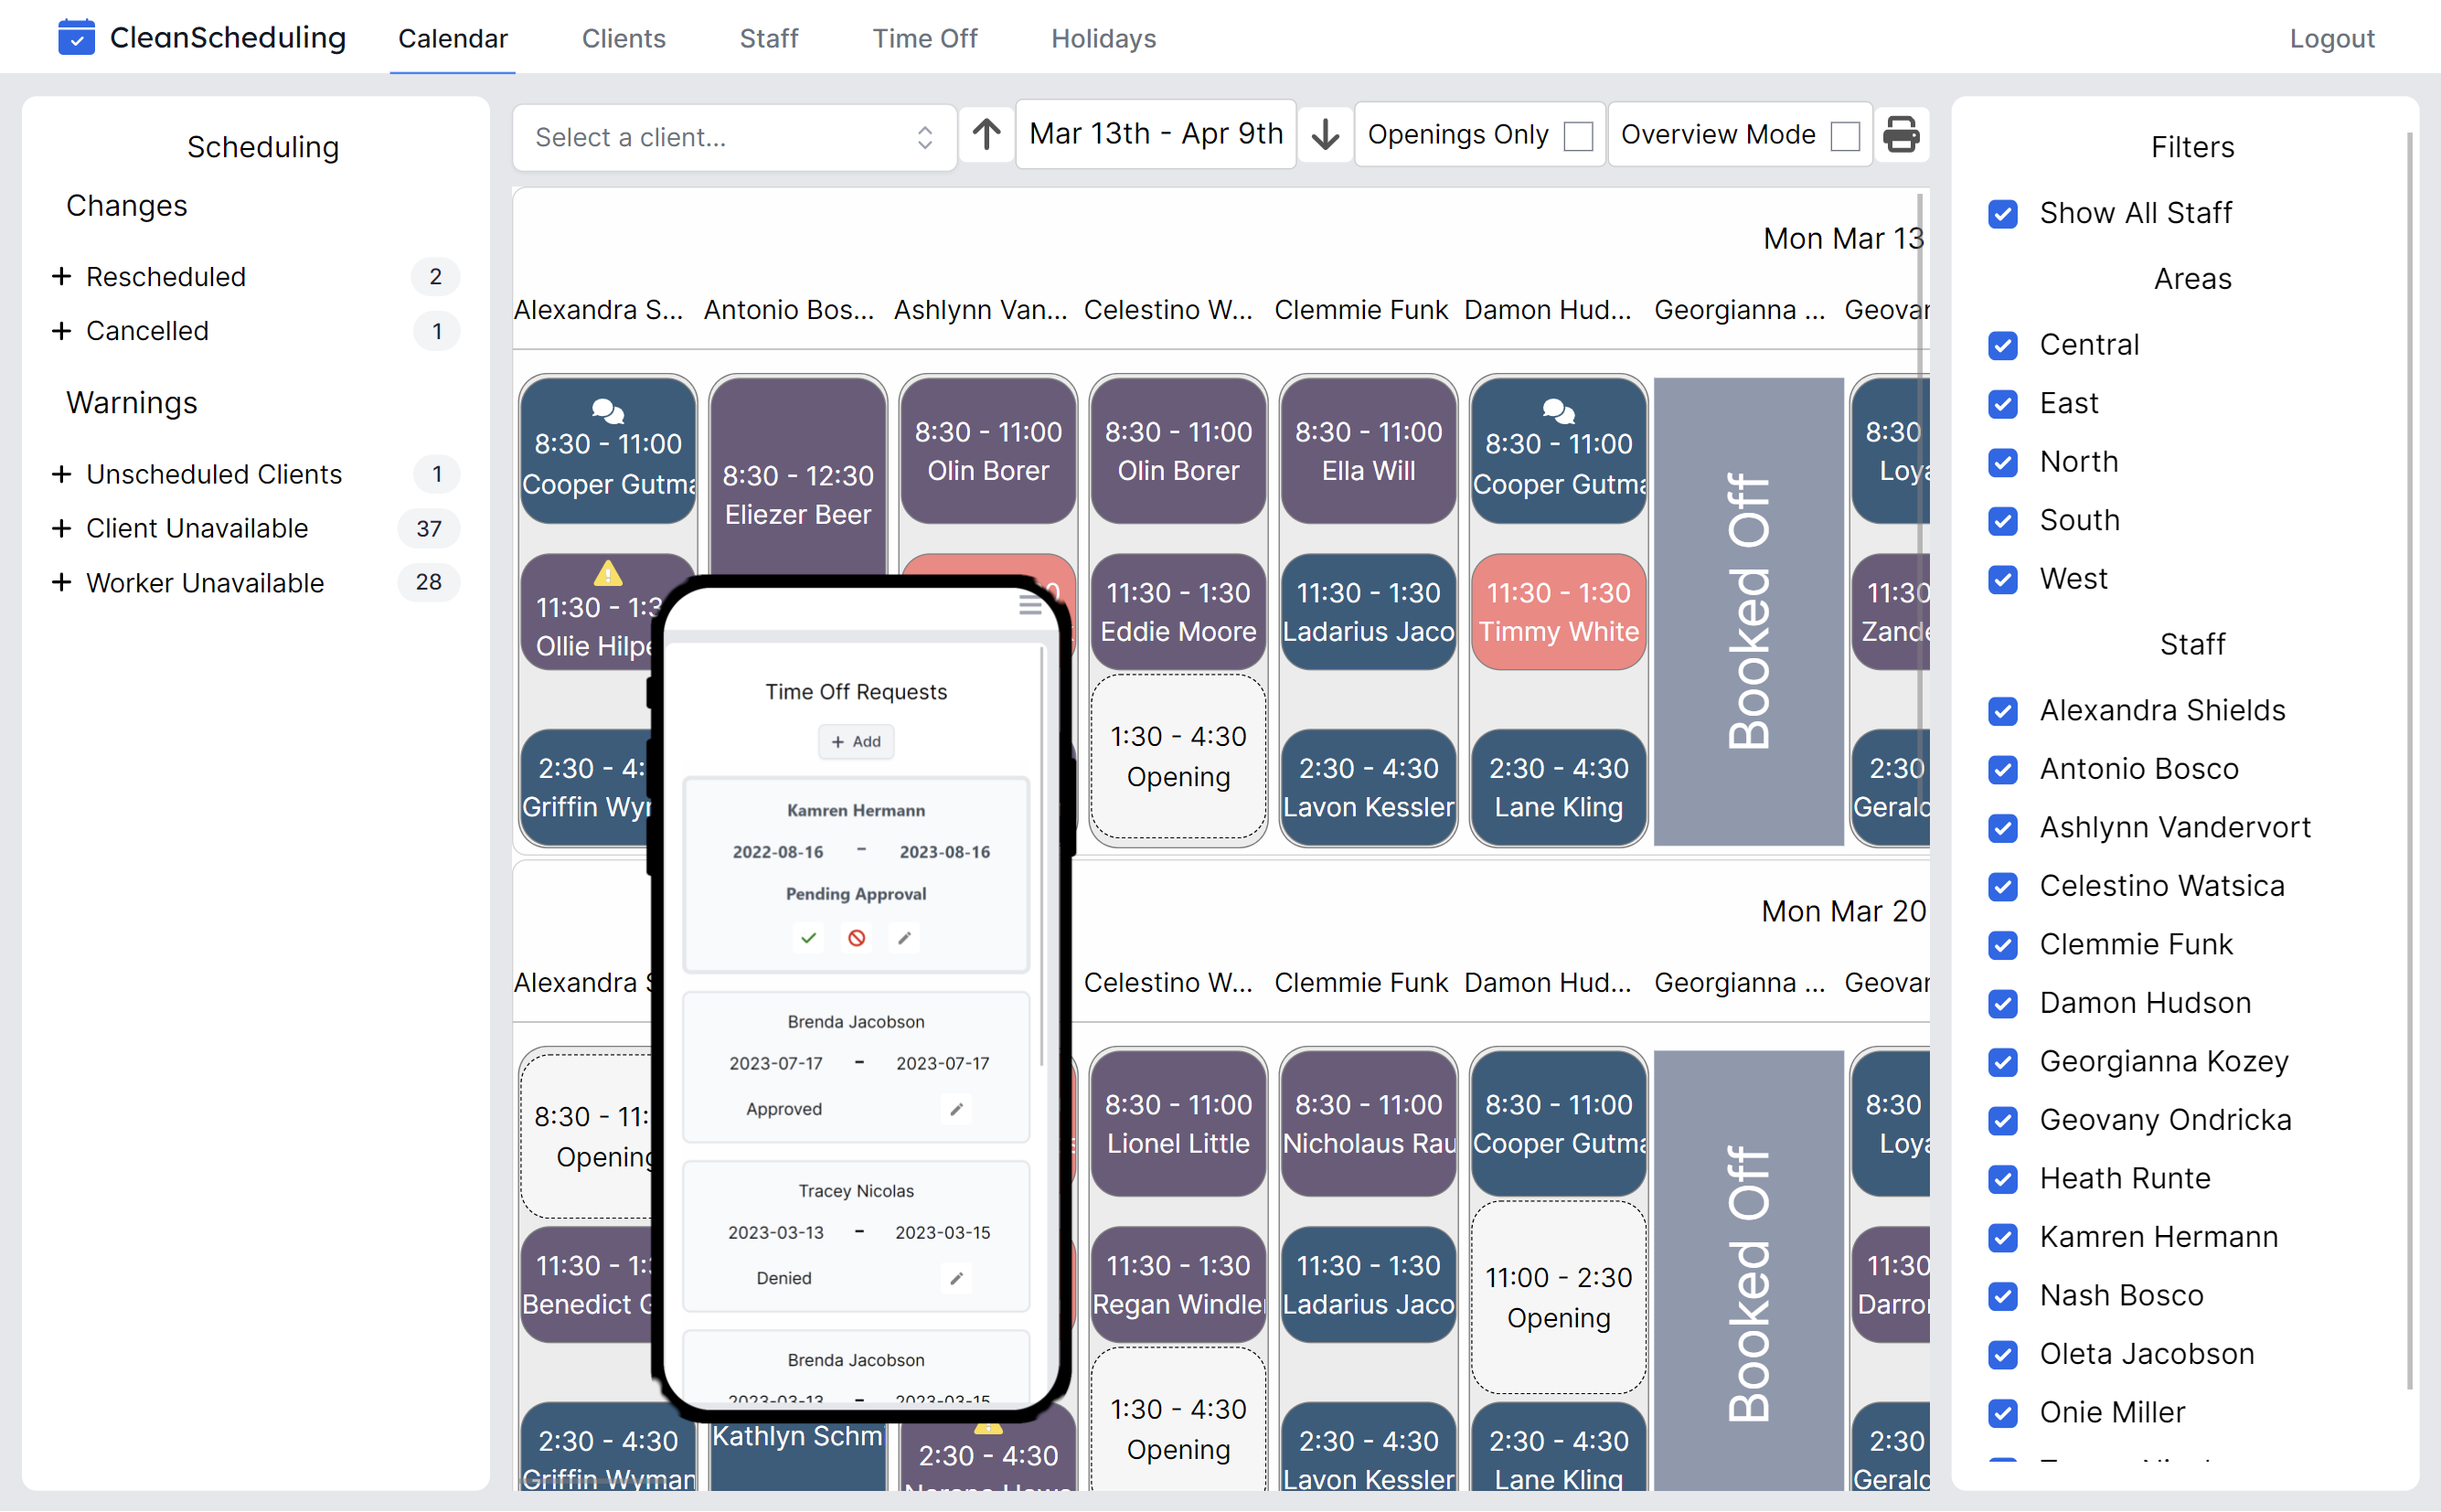Go to previous date range with up arrow
The image size is (2441, 1512).
(x=986, y=134)
